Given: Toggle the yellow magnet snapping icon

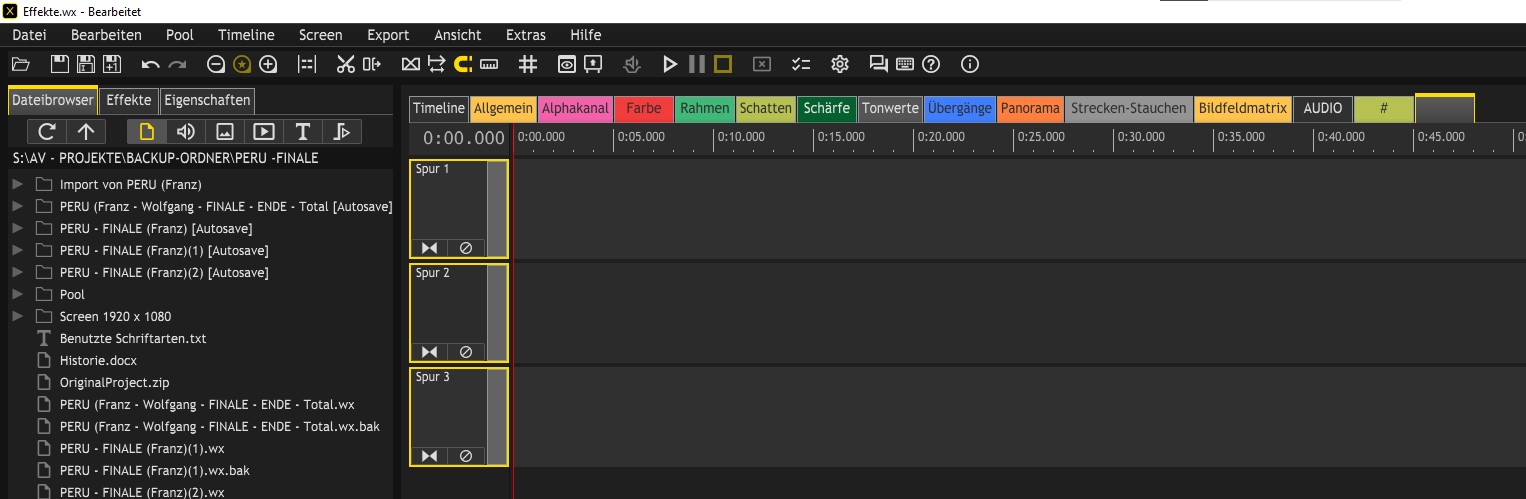Looking at the screenshot, I should click(x=463, y=64).
